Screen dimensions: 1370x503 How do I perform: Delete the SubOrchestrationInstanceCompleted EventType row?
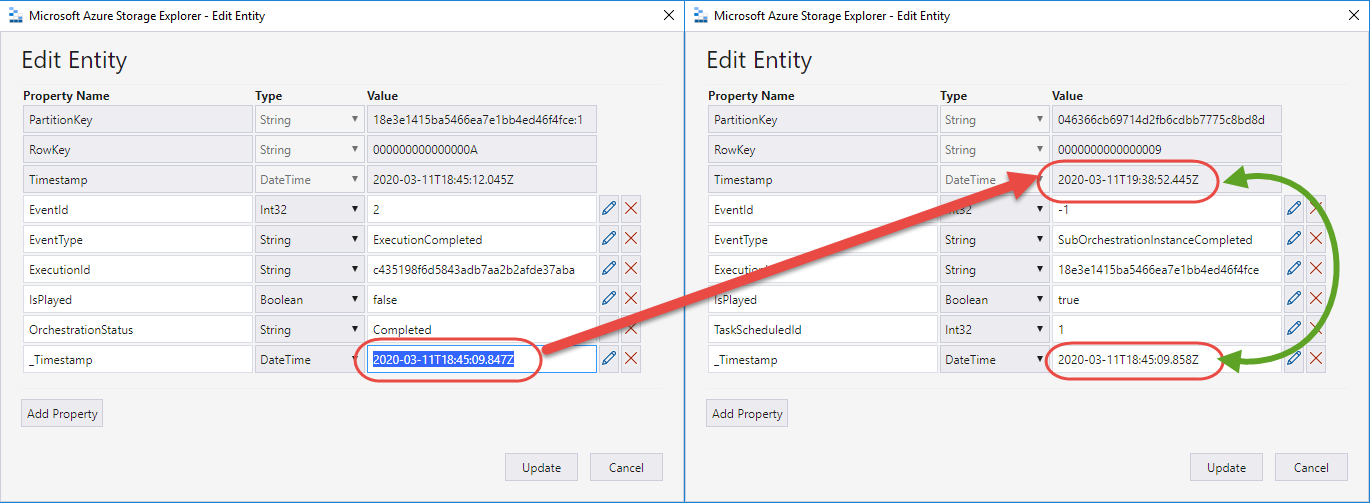pos(1316,239)
